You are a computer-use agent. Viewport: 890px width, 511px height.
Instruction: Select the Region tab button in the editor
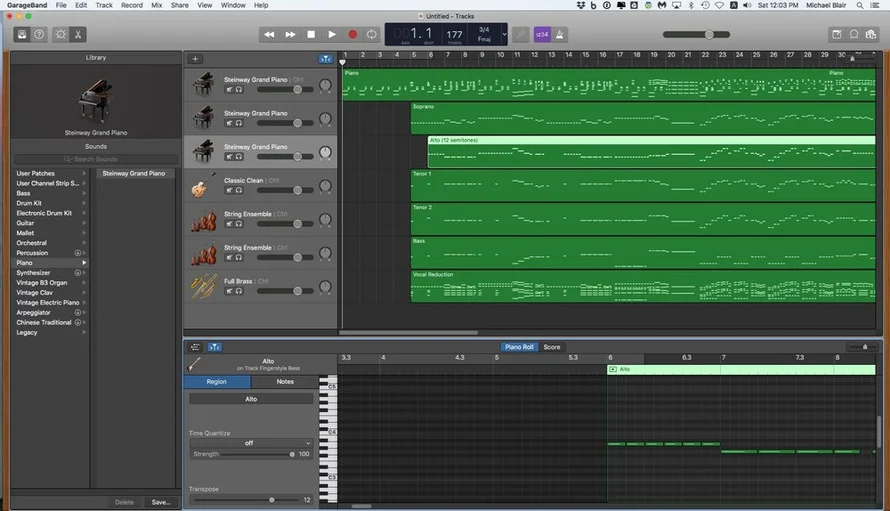point(216,382)
